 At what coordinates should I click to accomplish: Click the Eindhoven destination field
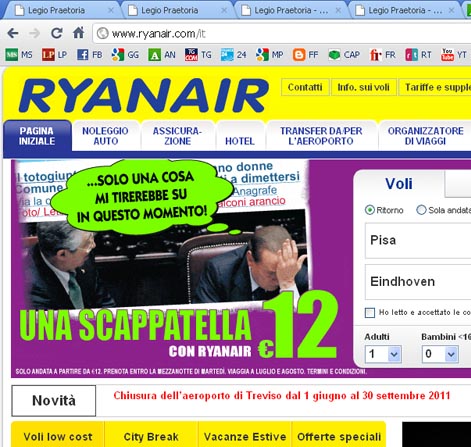pyautogui.click(x=418, y=282)
